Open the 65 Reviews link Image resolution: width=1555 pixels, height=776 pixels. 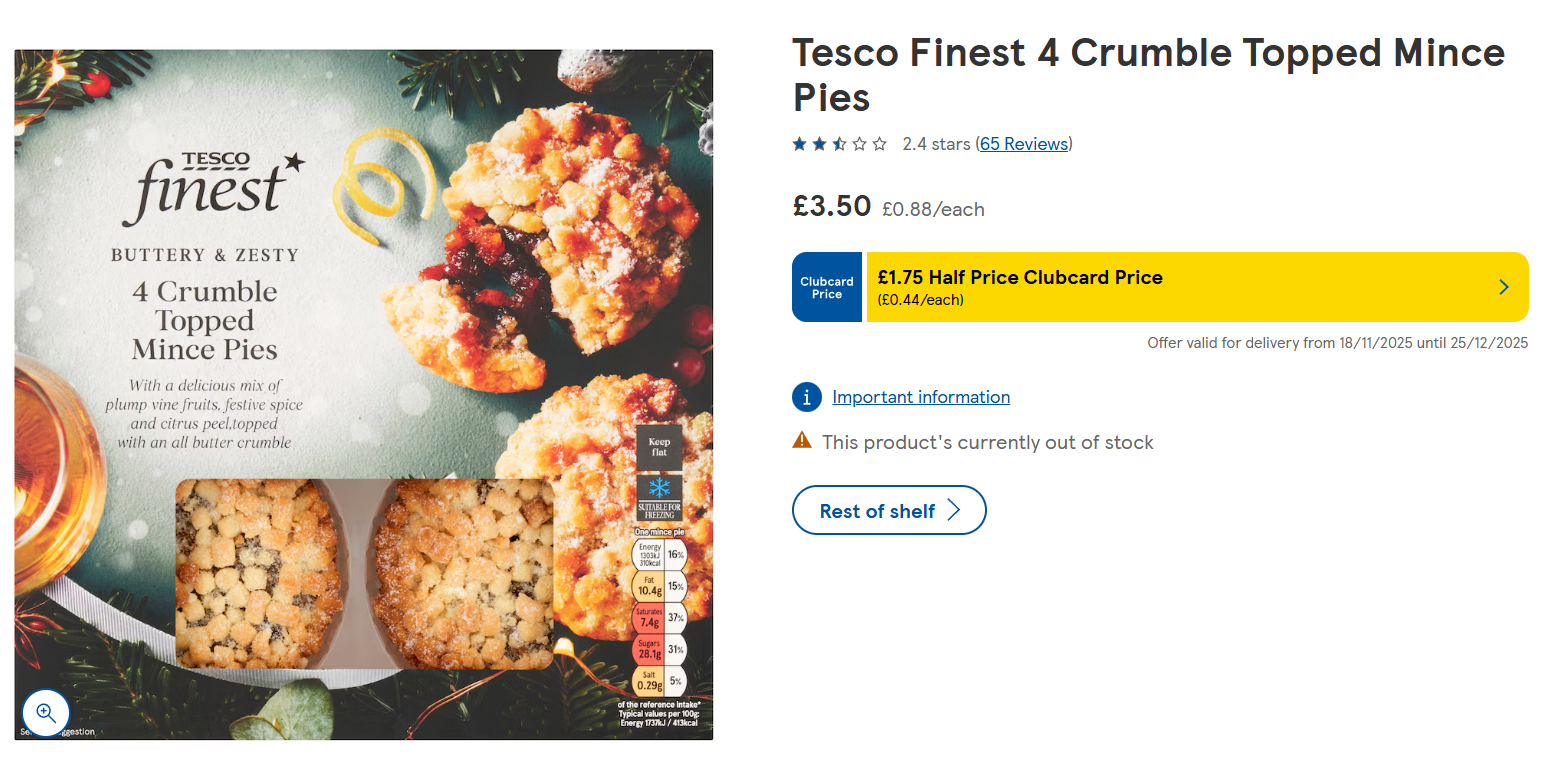[x=1024, y=144]
